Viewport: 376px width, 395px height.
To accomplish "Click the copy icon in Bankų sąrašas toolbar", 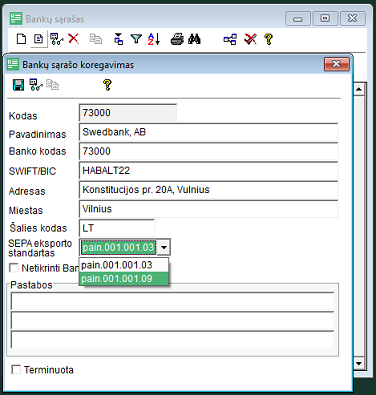I will click(96, 39).
